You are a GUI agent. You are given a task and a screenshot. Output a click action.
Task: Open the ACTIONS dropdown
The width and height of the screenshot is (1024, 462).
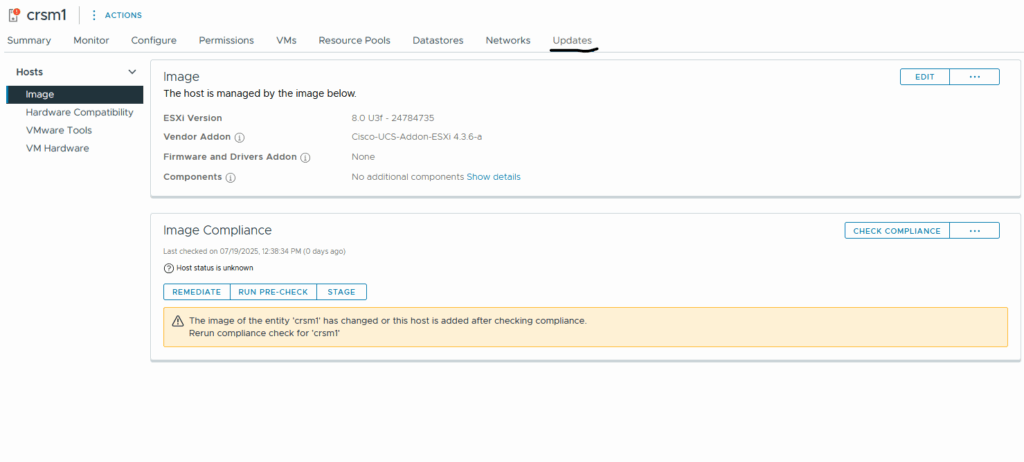(123, 15)
